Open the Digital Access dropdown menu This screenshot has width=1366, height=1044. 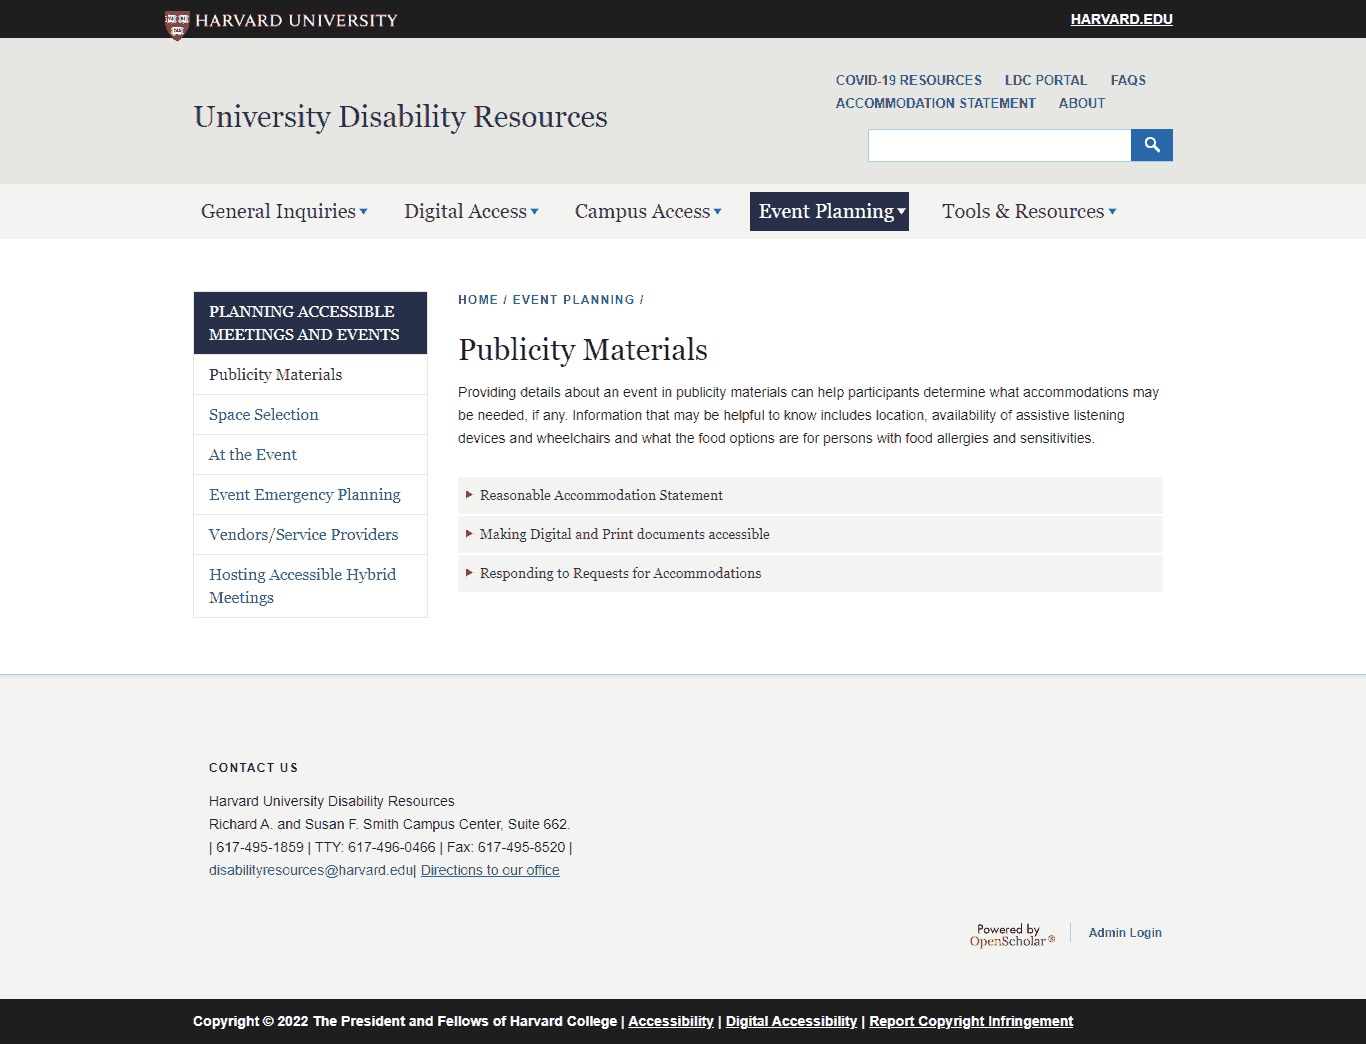pos(471,211)
